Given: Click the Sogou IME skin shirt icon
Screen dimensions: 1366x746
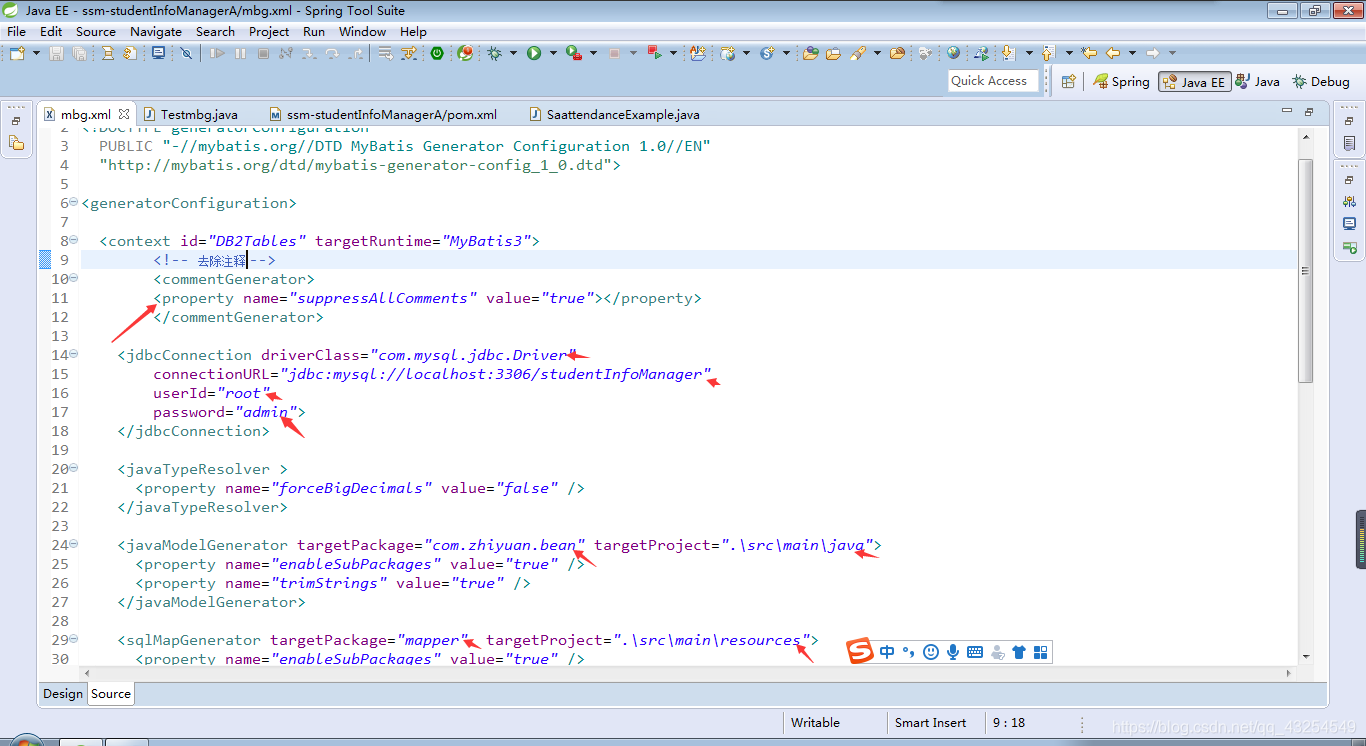Looking at the screenshot, I should [x=1019, y=652].
